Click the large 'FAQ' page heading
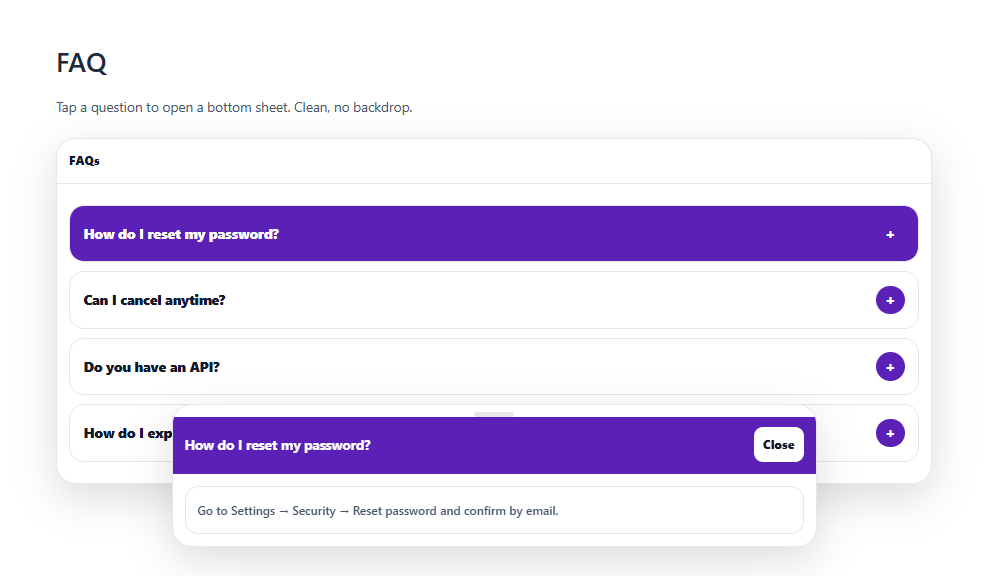The height and width of the screenshot is (576, 1005). click(x=81, y=63)
